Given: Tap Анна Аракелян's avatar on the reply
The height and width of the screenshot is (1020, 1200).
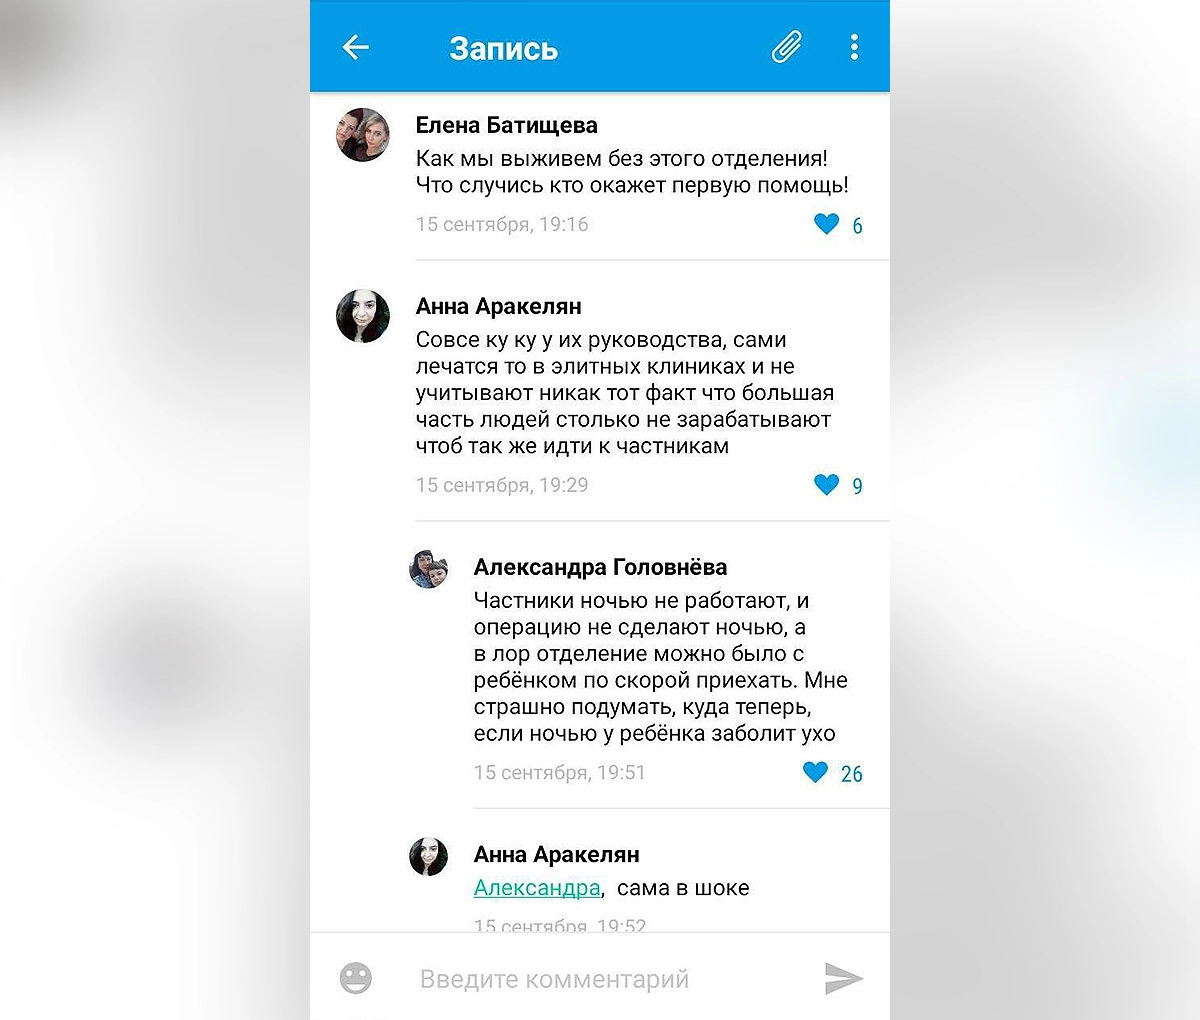Looking at the screenshot, I should (x=429, y=857).
